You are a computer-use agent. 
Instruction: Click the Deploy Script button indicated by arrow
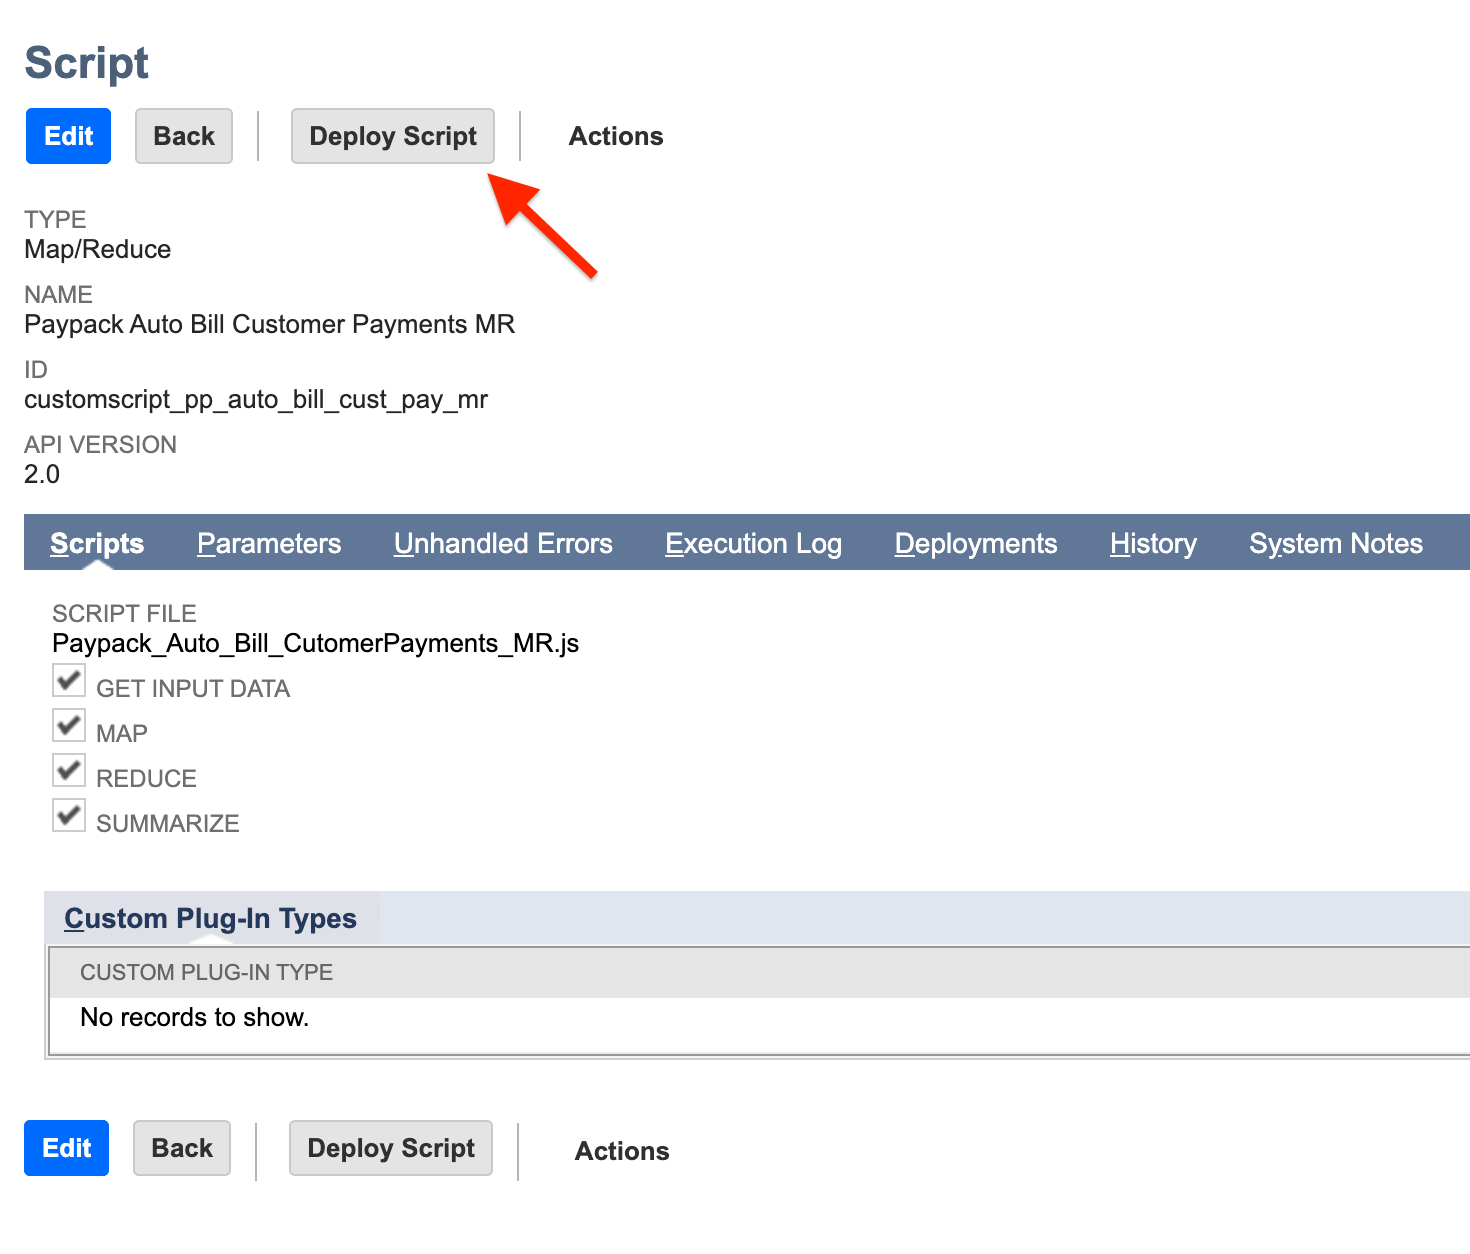click(x=392, y=136)
